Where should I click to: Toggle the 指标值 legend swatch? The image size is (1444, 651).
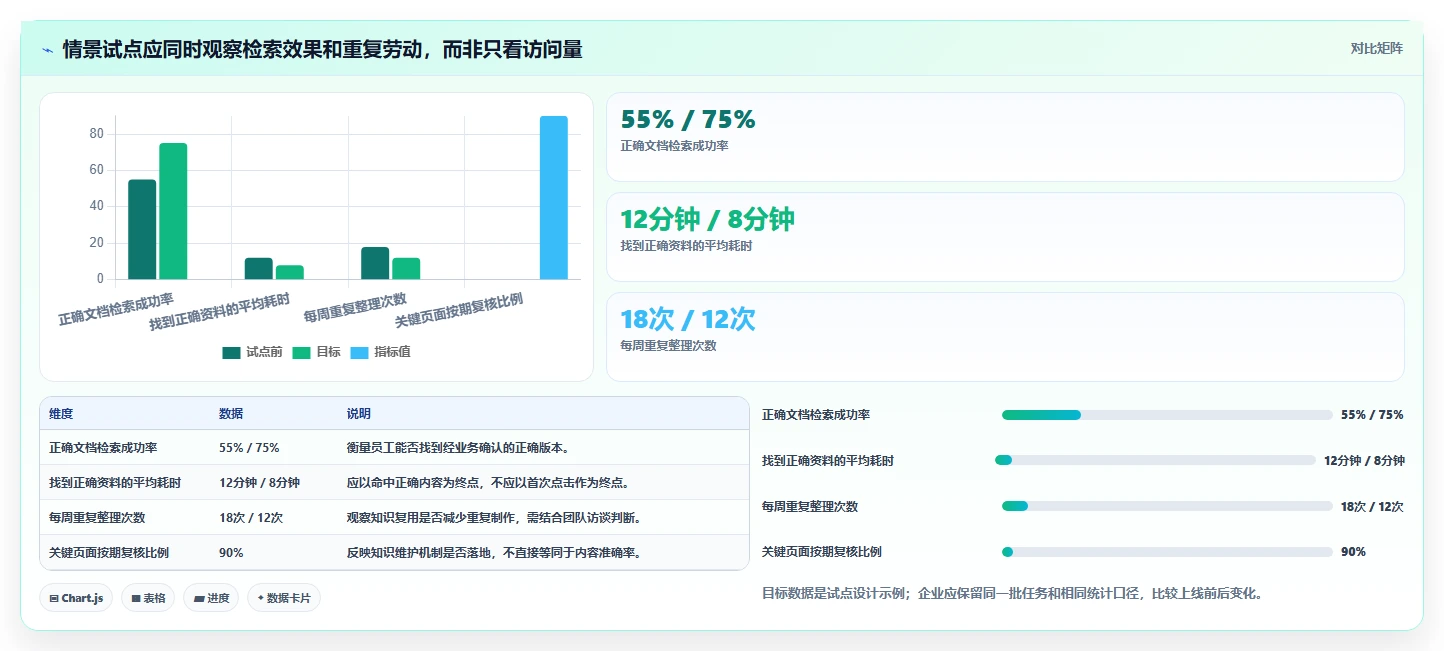pos(359,352)
